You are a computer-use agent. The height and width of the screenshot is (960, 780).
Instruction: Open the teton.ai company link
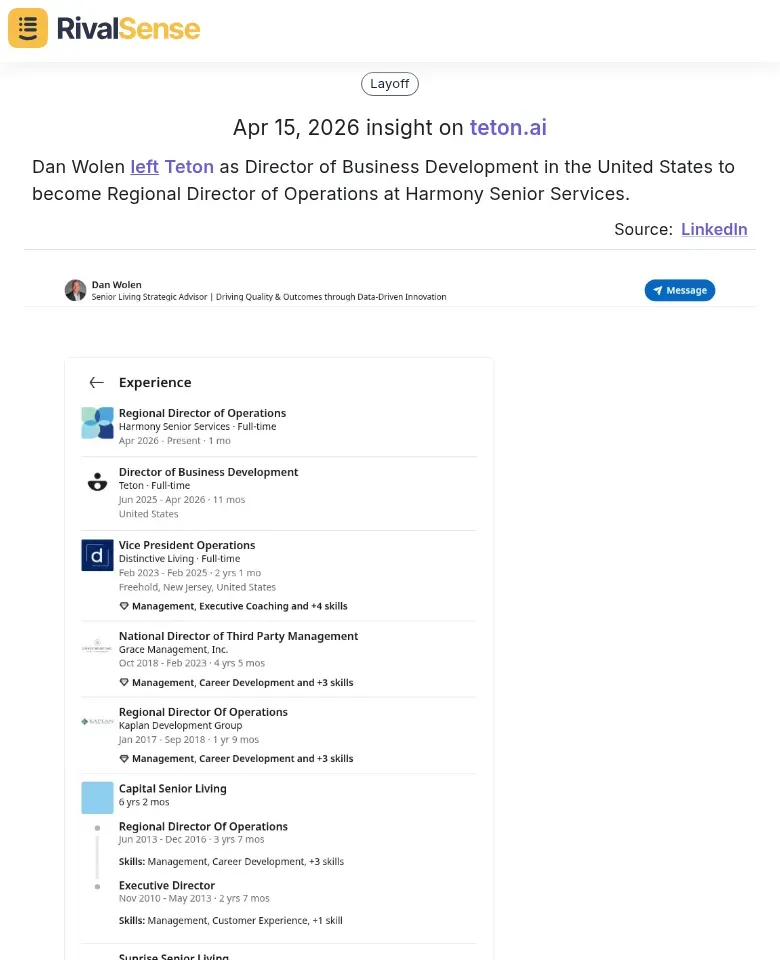click(508, 127)
